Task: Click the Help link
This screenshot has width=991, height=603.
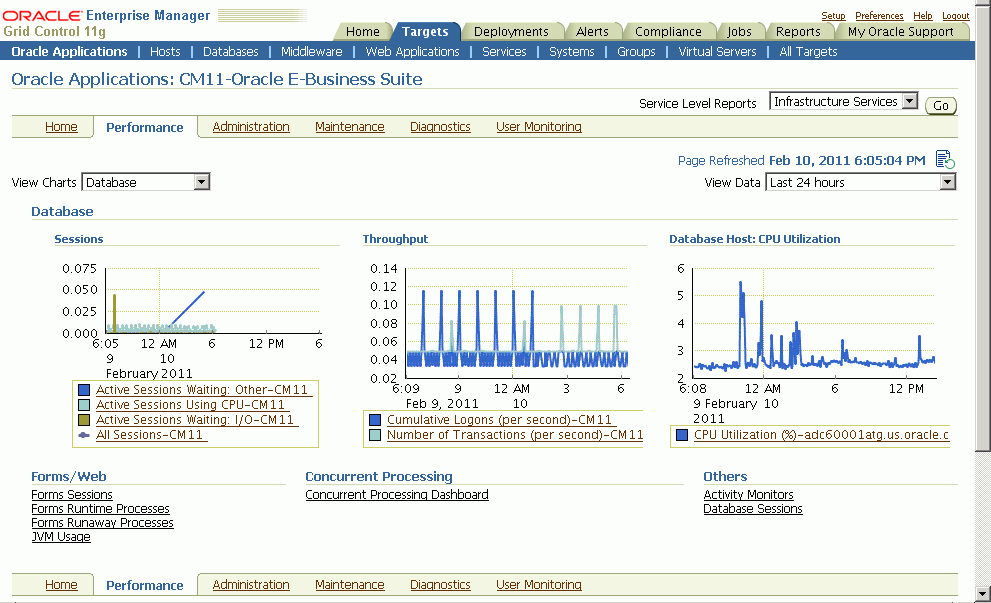Action: pos(923,16)
